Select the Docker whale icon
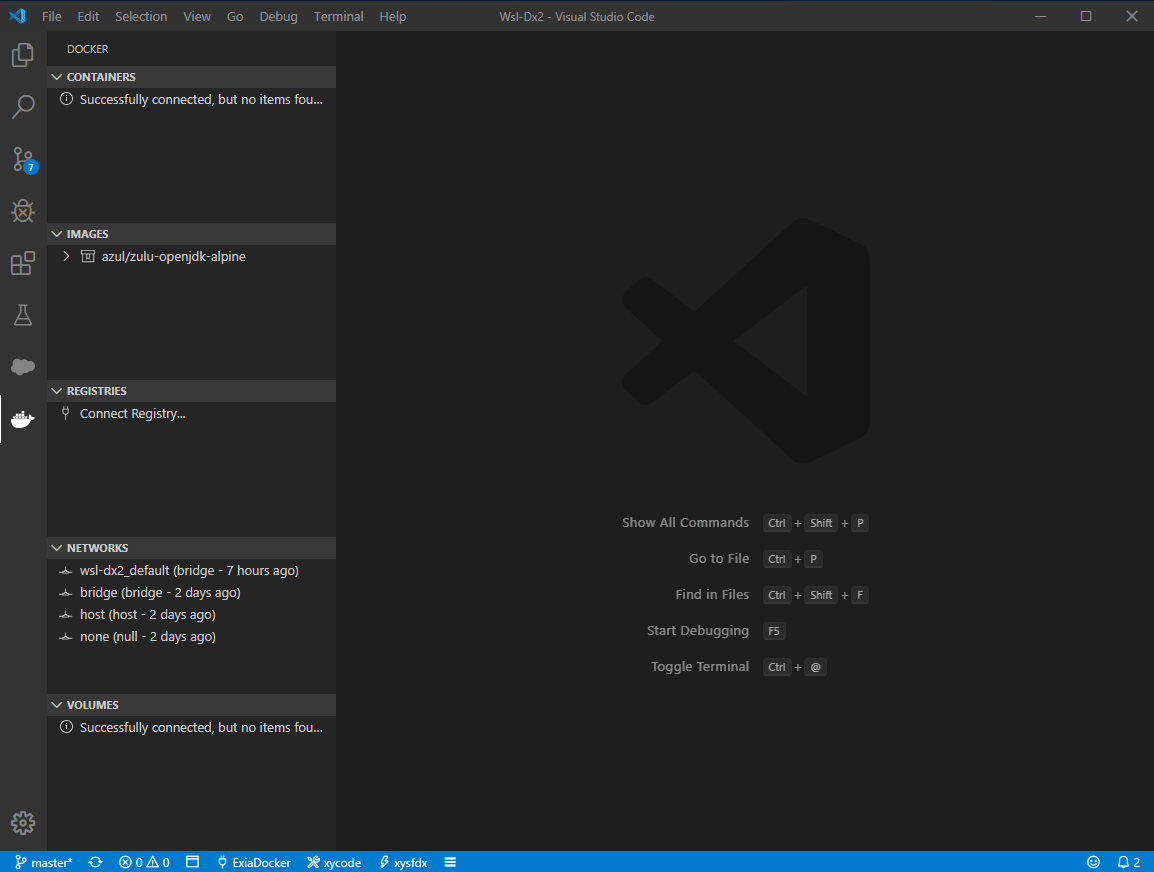Screen dimensions: 1154x872 [23, 419]
